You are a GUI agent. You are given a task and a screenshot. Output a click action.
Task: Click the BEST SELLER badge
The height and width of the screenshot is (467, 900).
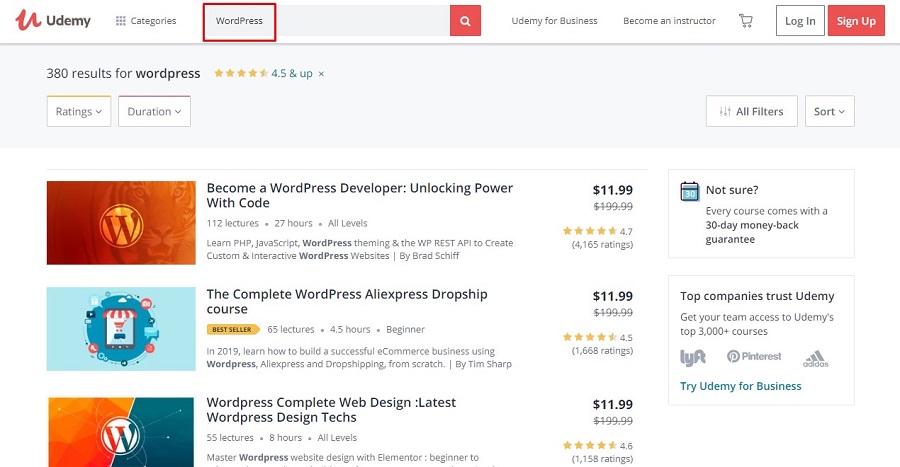[x=232, y=329]
